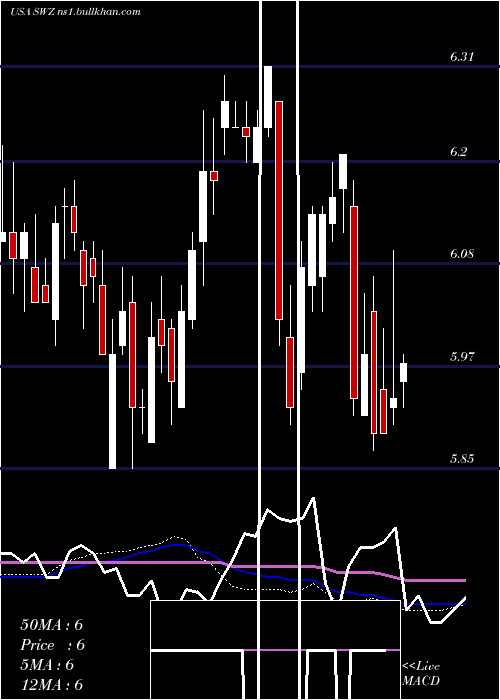Click the USA SWZ ns1.bullkhan.com title
500x700 pixels.
(75, 12)
